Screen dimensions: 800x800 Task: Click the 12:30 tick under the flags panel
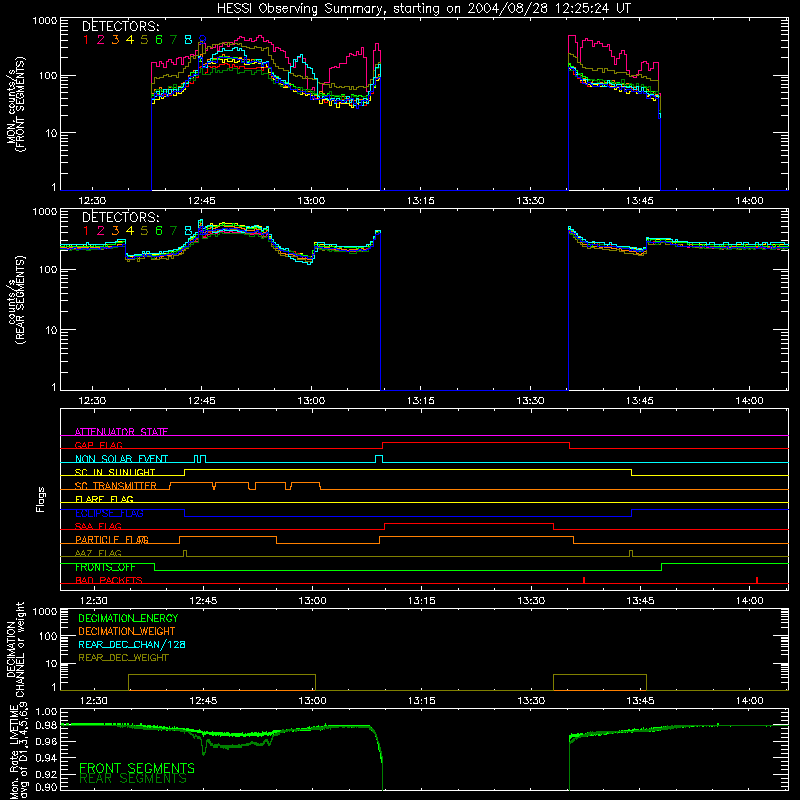point(93,601)
